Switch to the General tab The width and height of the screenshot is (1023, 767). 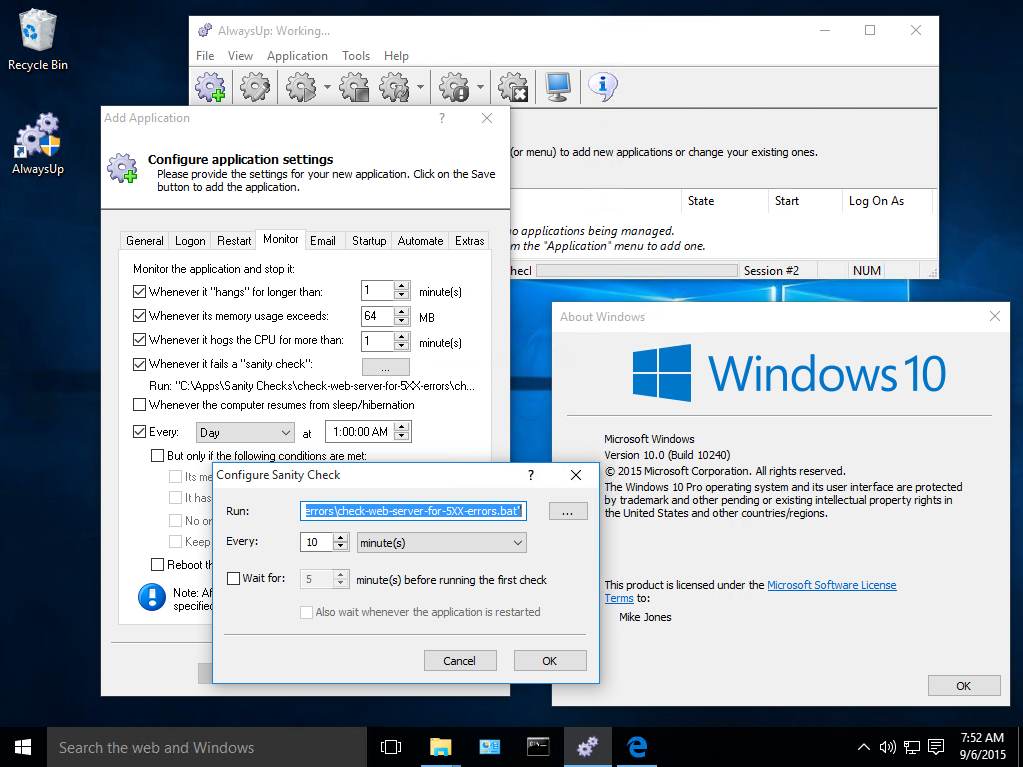145,241
